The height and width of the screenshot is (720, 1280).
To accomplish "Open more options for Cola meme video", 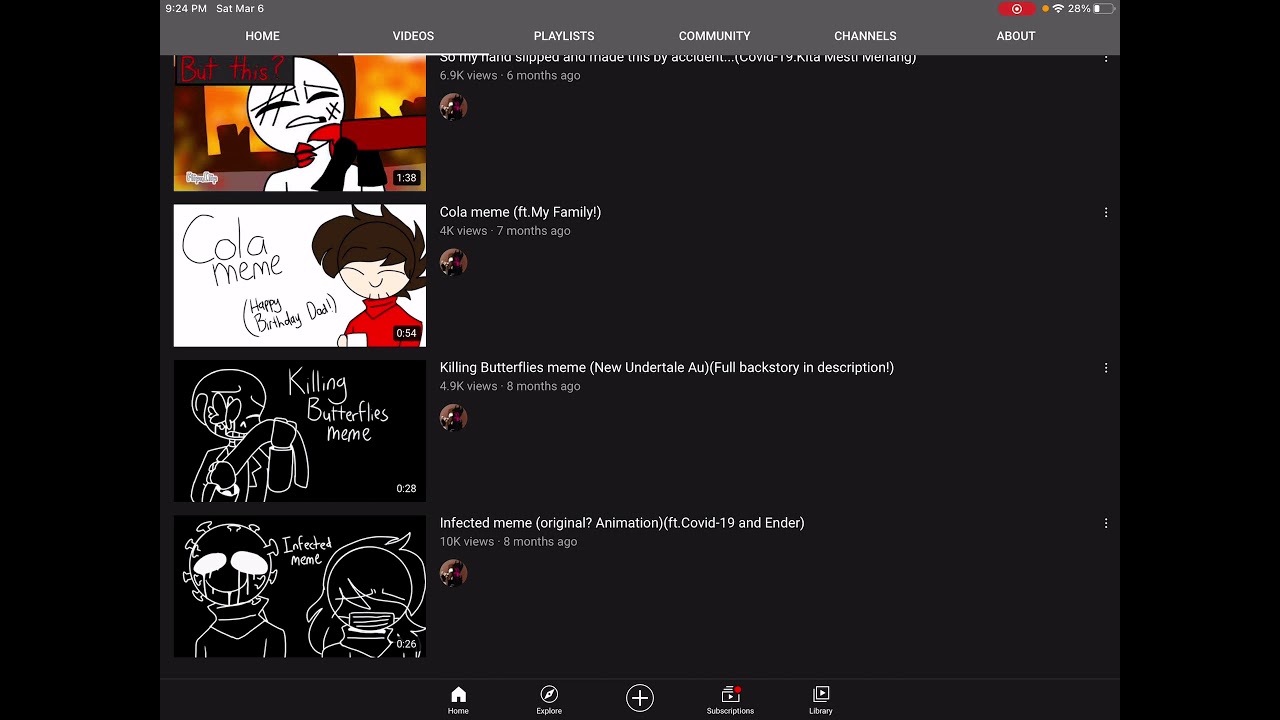I will pos(1106,213).
